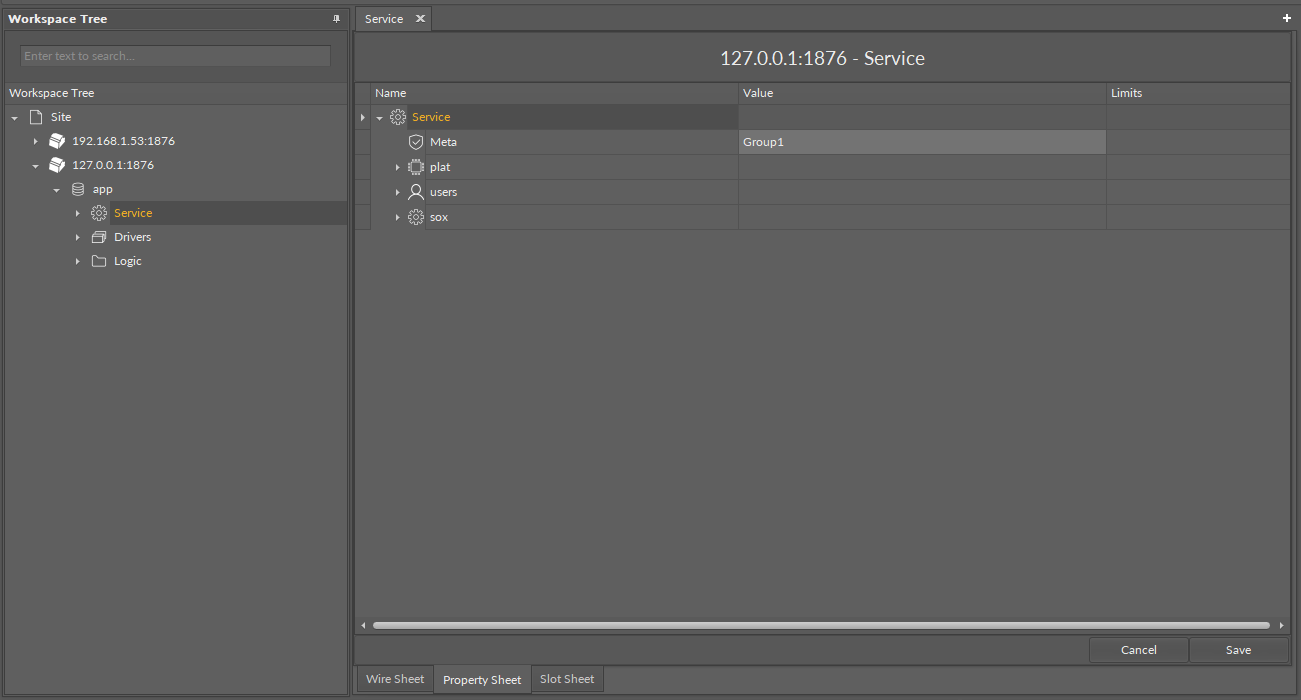Switch to the Slot Sheet tab
Image resolution: width=1301 pixels, height=700 pixels.
tap(567, 679)
